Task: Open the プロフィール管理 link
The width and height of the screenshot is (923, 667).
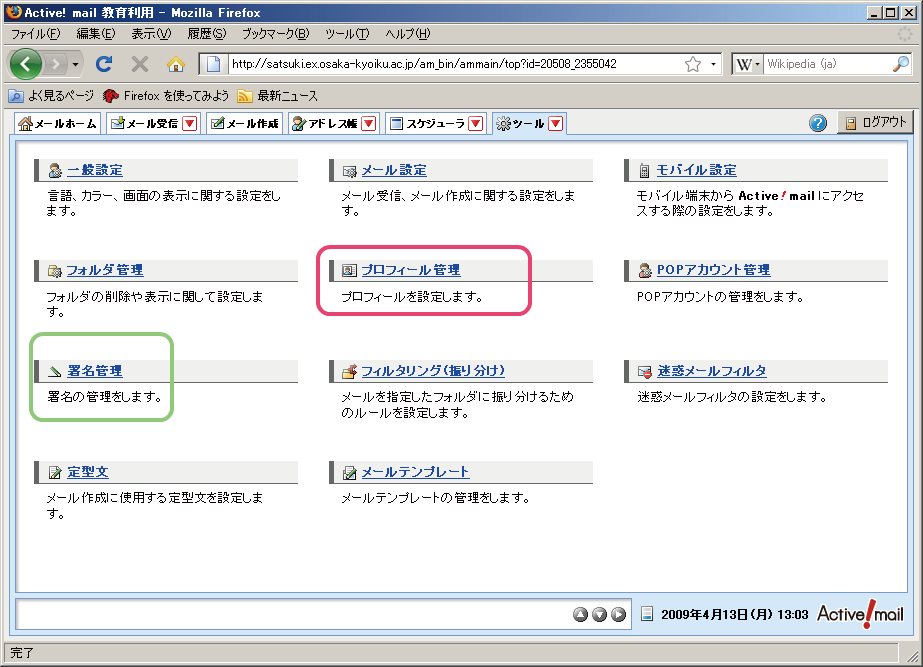Action: 410,271
